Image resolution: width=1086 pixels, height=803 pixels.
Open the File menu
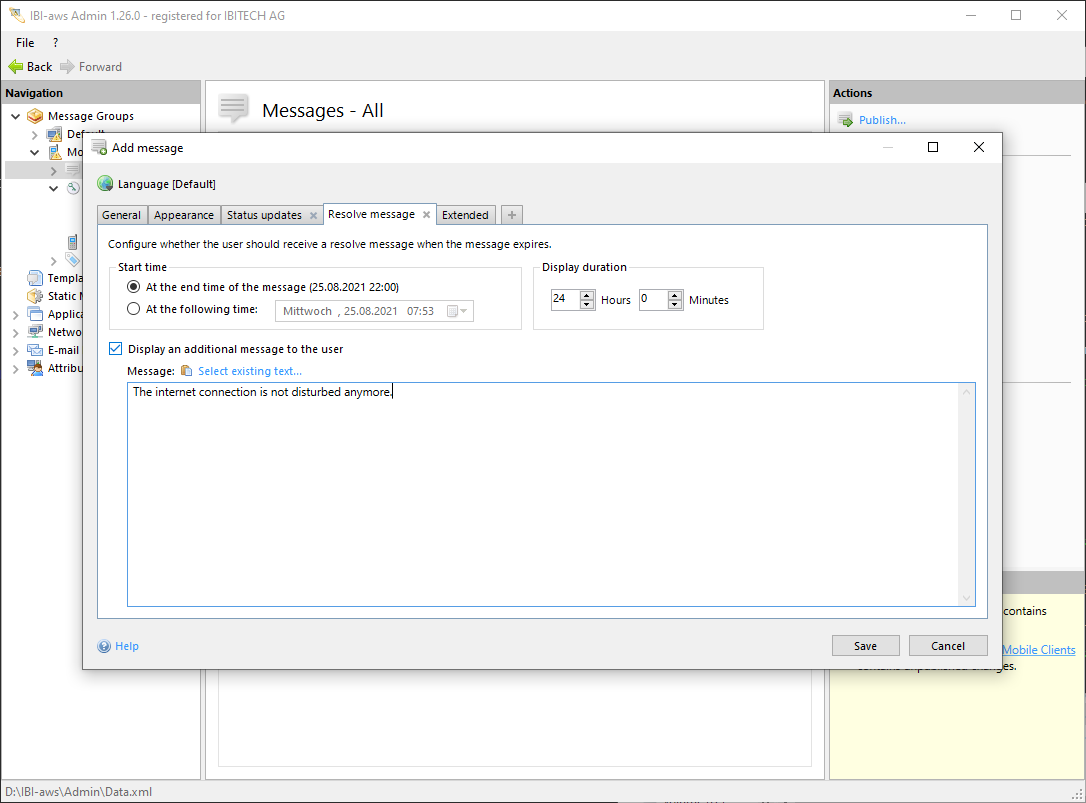[x=25, y=43]
